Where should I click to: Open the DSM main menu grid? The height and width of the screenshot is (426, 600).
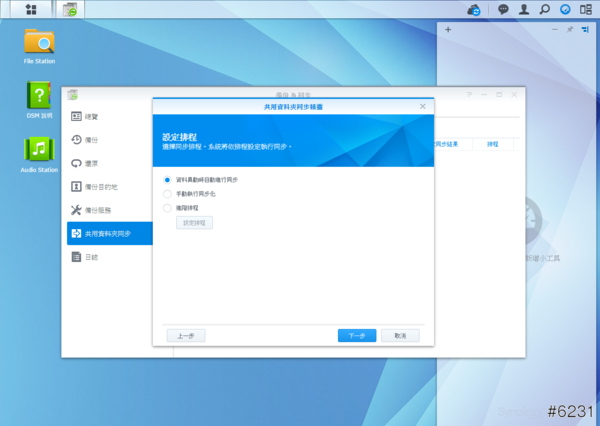click(x=31, y=9)
